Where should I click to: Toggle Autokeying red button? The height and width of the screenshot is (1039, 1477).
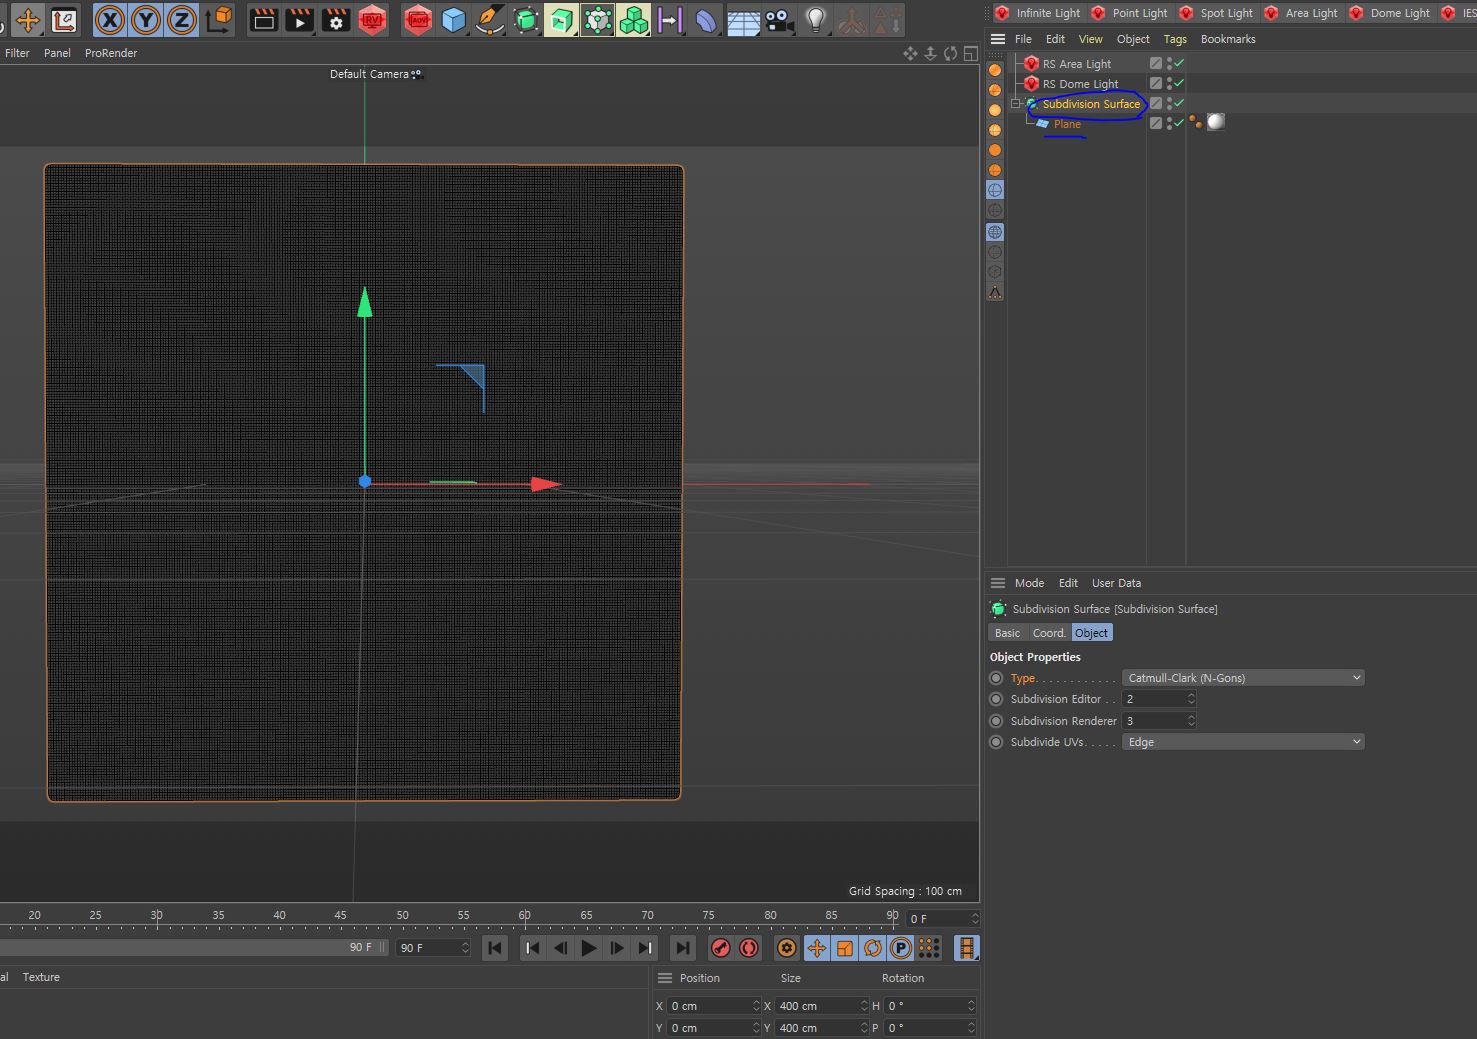(x=749, y=948)
